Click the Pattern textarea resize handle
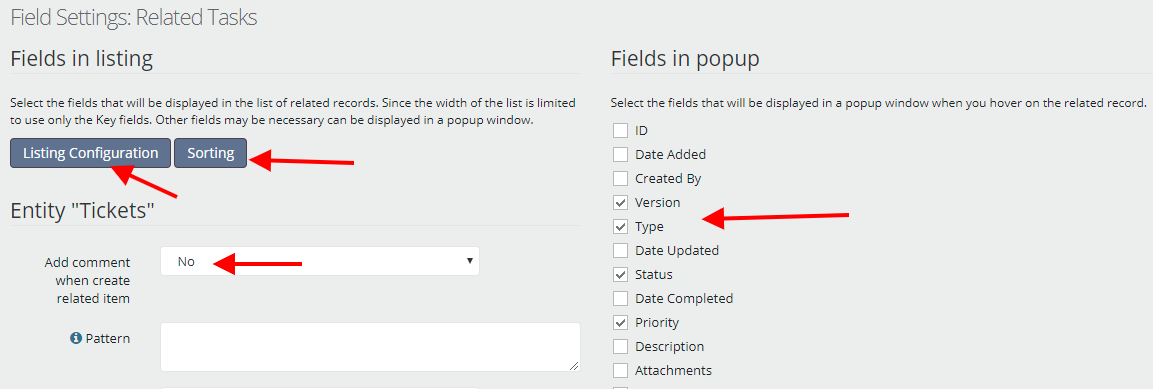The width and height of the screenshot is (1153, 389). [574, 365]
